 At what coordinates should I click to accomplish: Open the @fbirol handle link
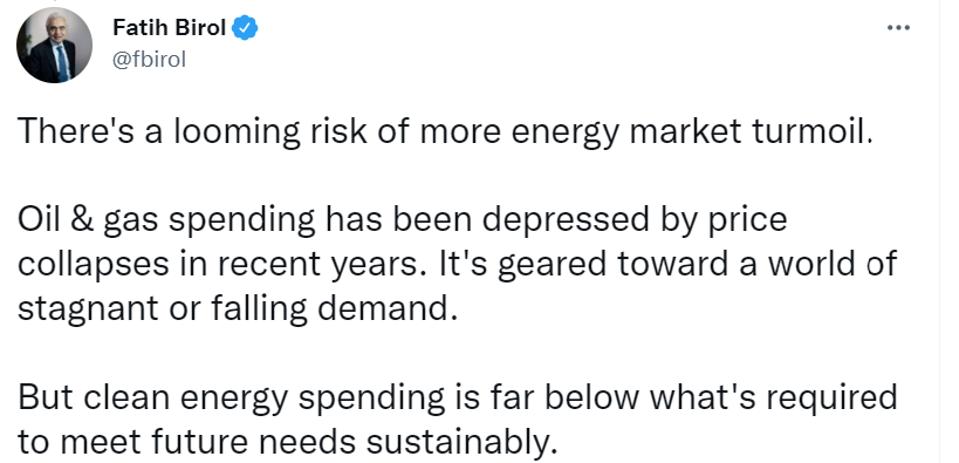150,58
